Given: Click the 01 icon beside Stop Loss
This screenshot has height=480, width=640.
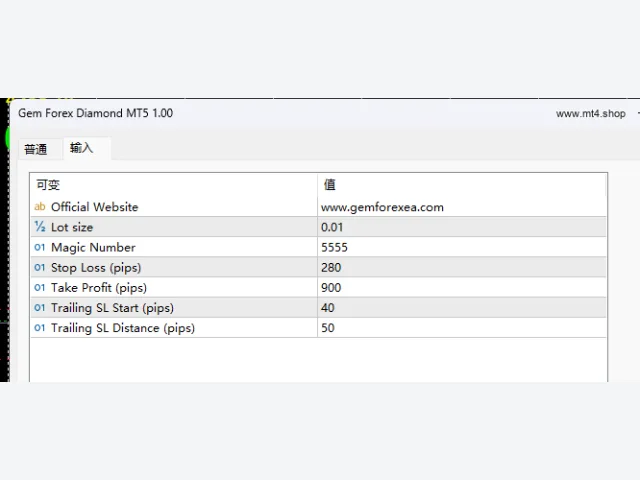Looking at the screenshot, I should [40, 267].
